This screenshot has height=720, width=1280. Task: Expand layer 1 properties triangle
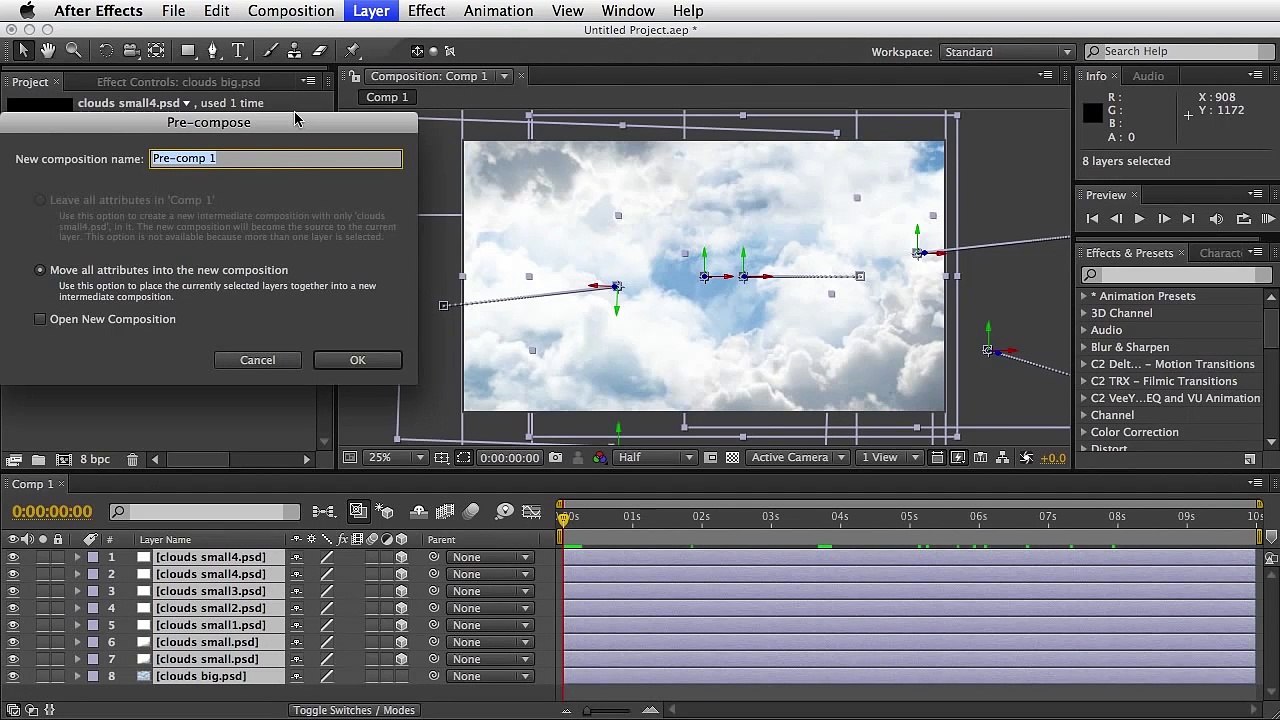(77, 558)
